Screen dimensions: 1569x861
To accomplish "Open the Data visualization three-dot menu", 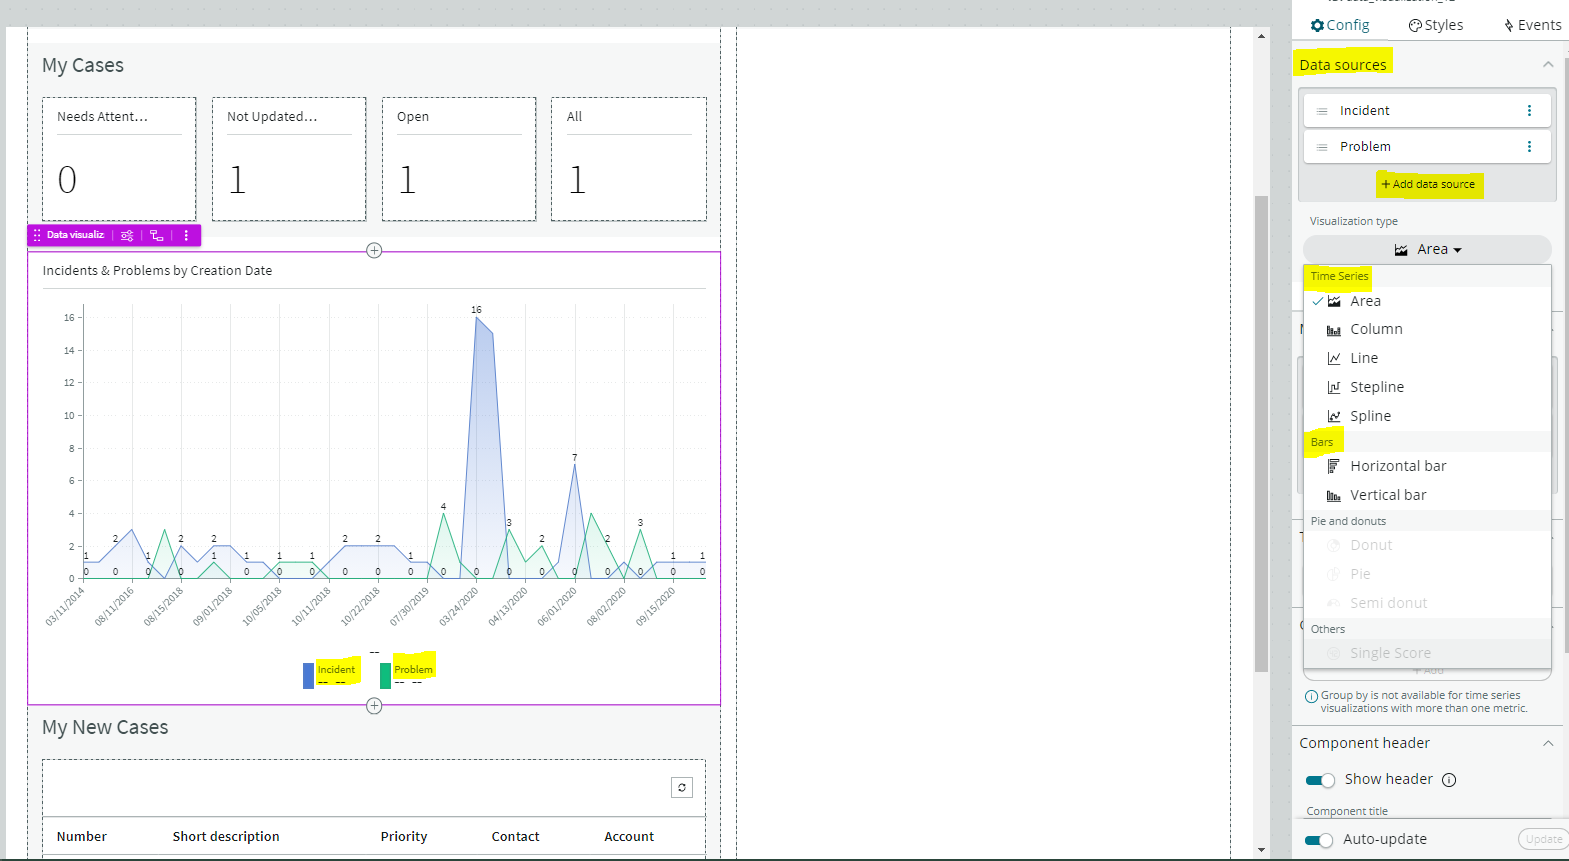I will (x=186, y=236).
